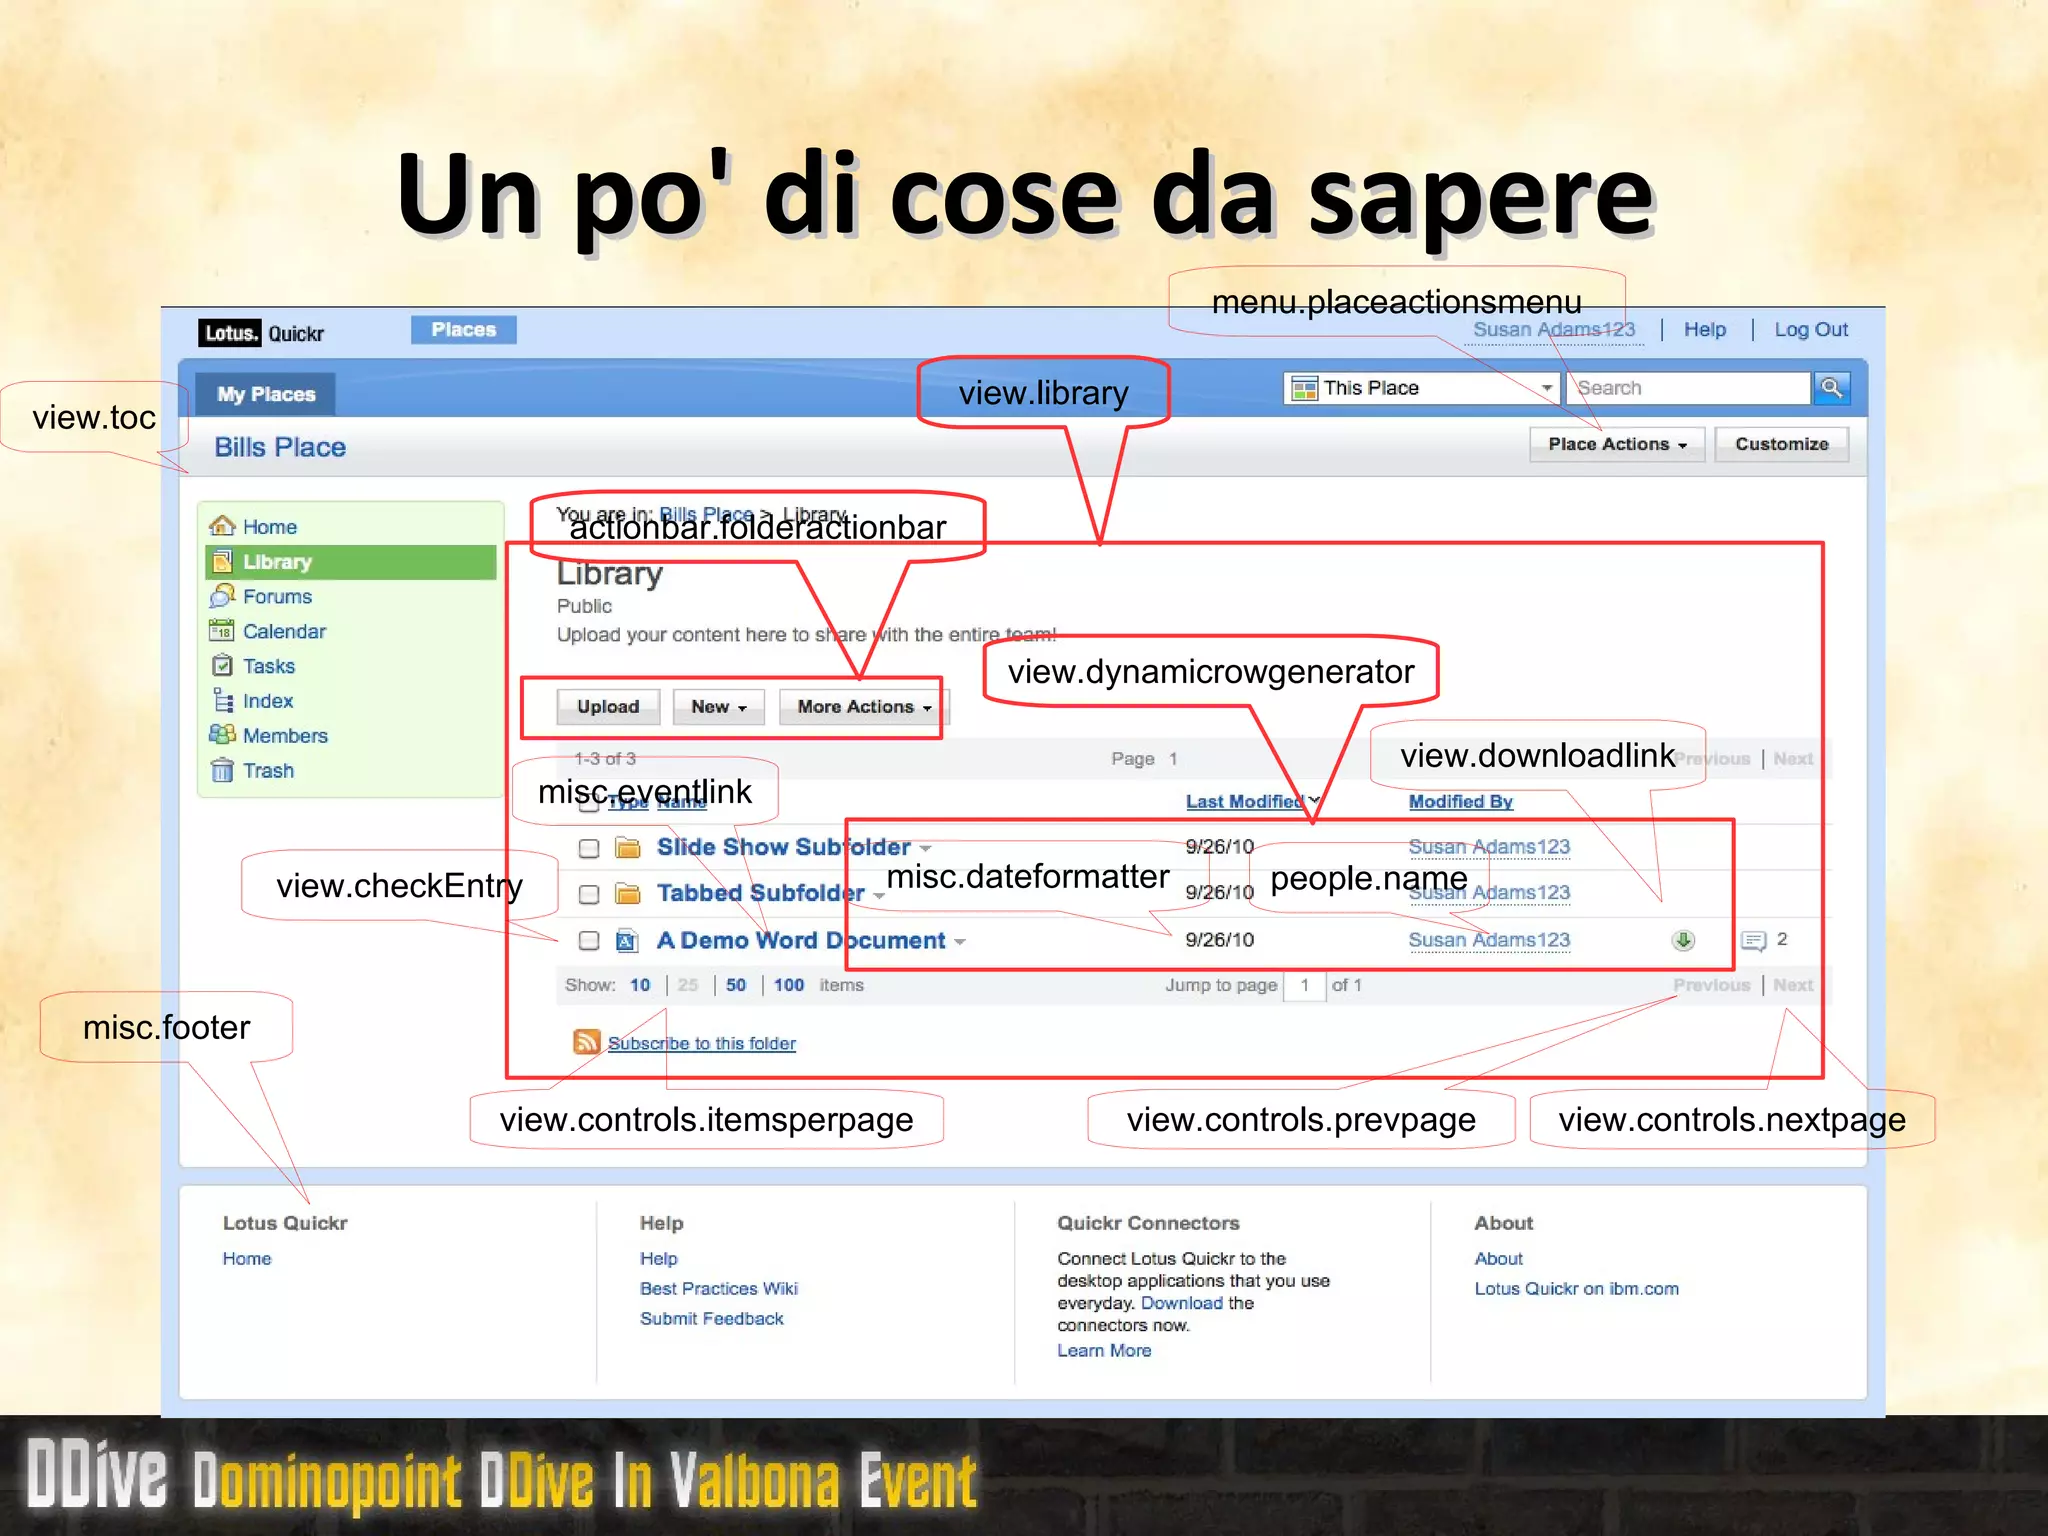Select the My Places tab
The height and width of the screenshot is (1536, 2048).
click(266, 394)
